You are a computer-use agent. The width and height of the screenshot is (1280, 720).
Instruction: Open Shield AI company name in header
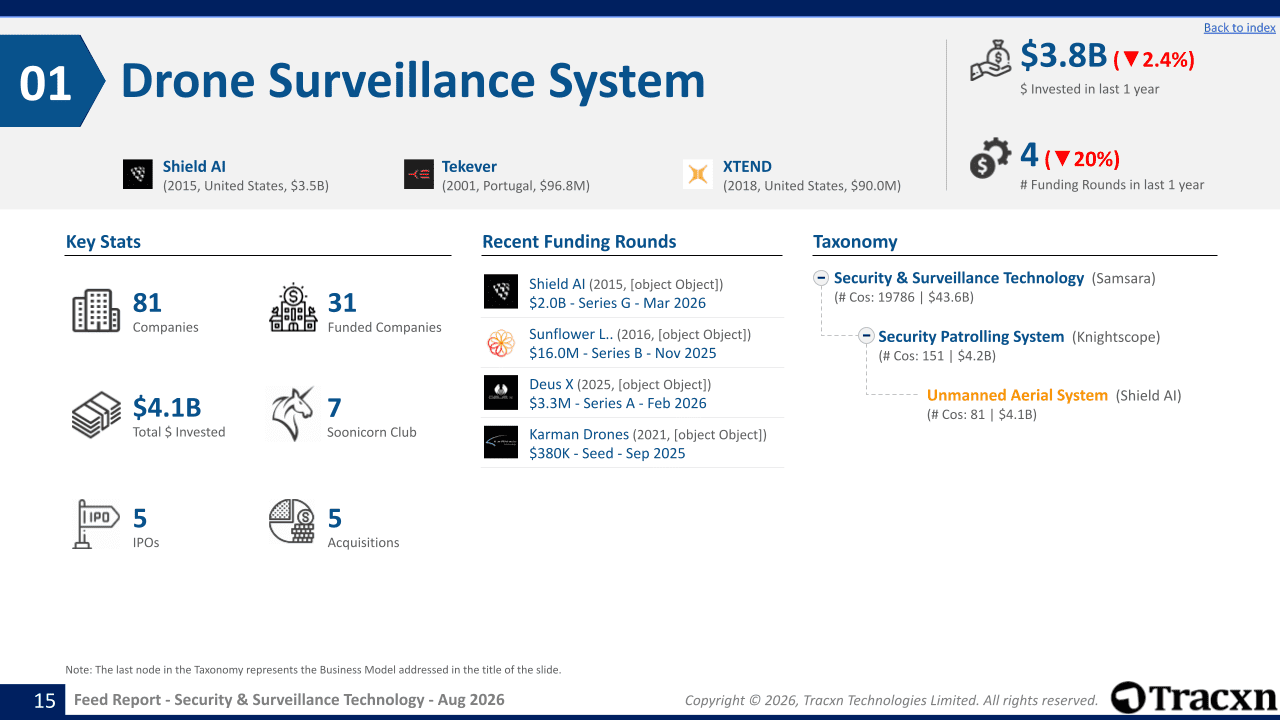click(x=194, y=166)
